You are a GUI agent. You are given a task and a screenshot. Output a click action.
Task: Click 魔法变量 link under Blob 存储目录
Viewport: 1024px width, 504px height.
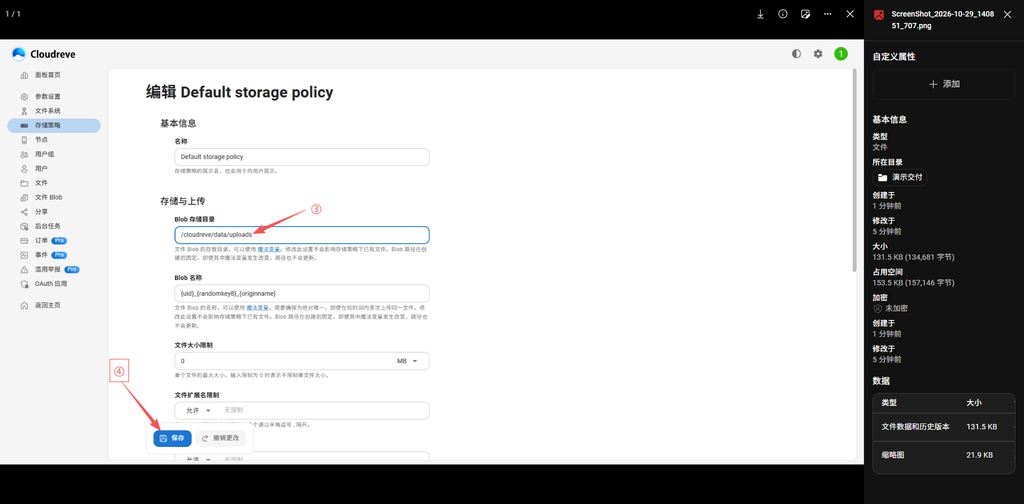pos(268,249)
